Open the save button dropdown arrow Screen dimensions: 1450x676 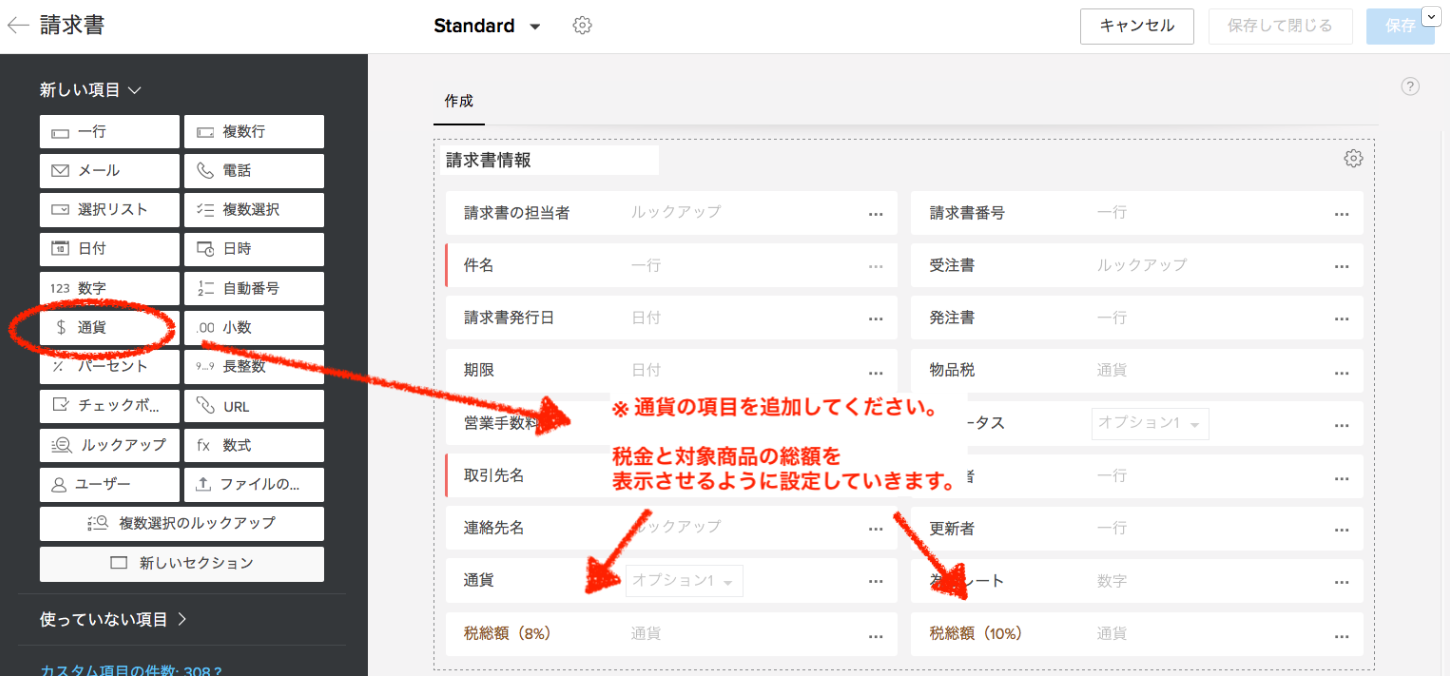[1428, 17]
